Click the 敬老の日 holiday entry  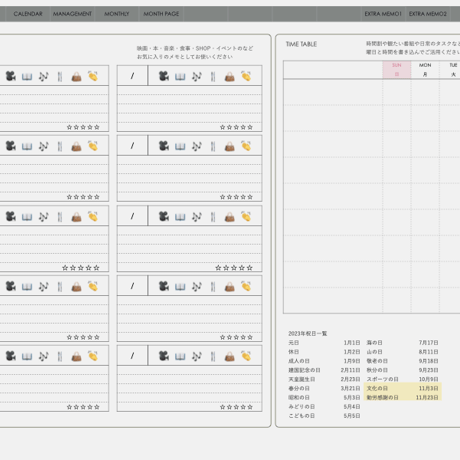tap(377, 361)
